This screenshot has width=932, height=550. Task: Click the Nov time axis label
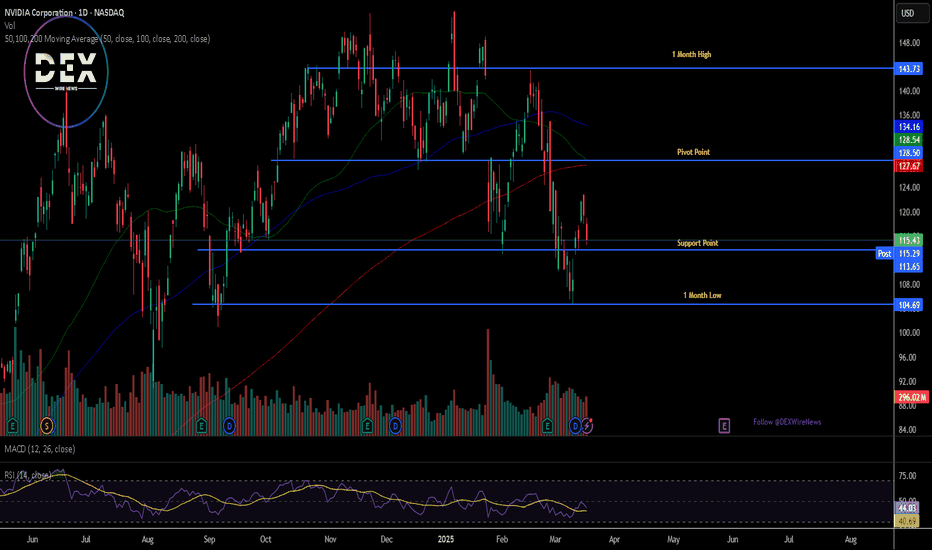(x=330, y=540)
